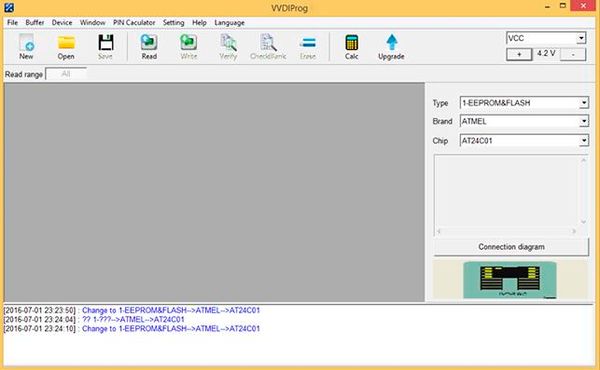Screen dimensions: 600x370
Task: Open the VCC dropdown selector
Action: tap(546, 38)
